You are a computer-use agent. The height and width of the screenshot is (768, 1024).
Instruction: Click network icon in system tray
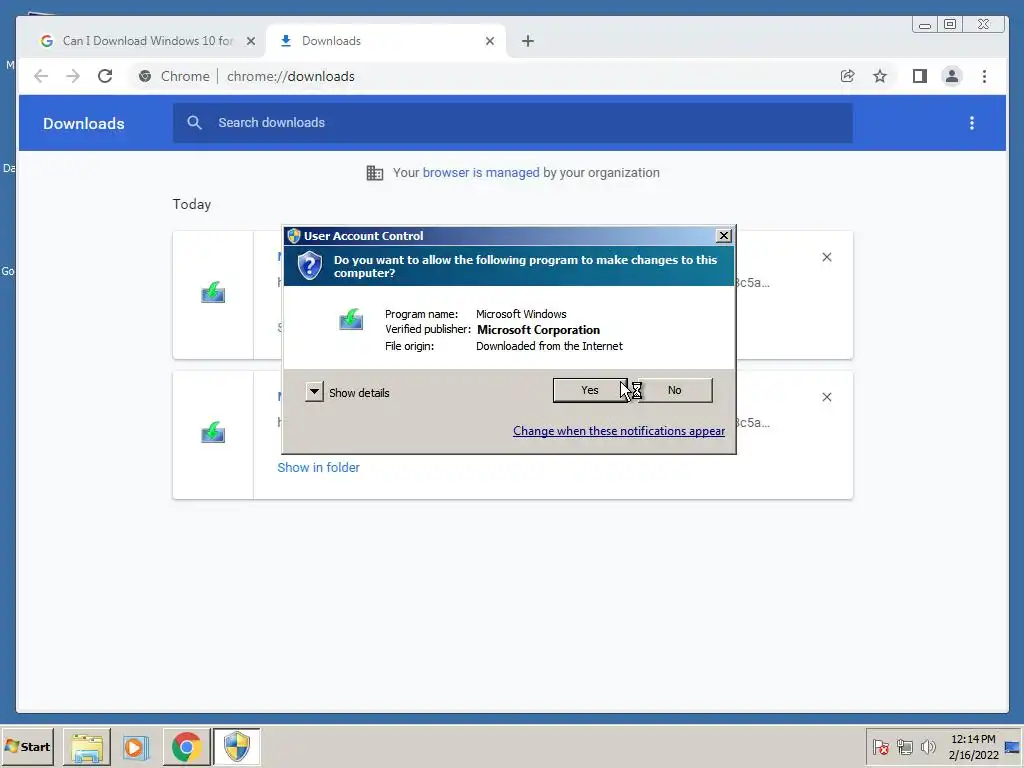[904, 747]
